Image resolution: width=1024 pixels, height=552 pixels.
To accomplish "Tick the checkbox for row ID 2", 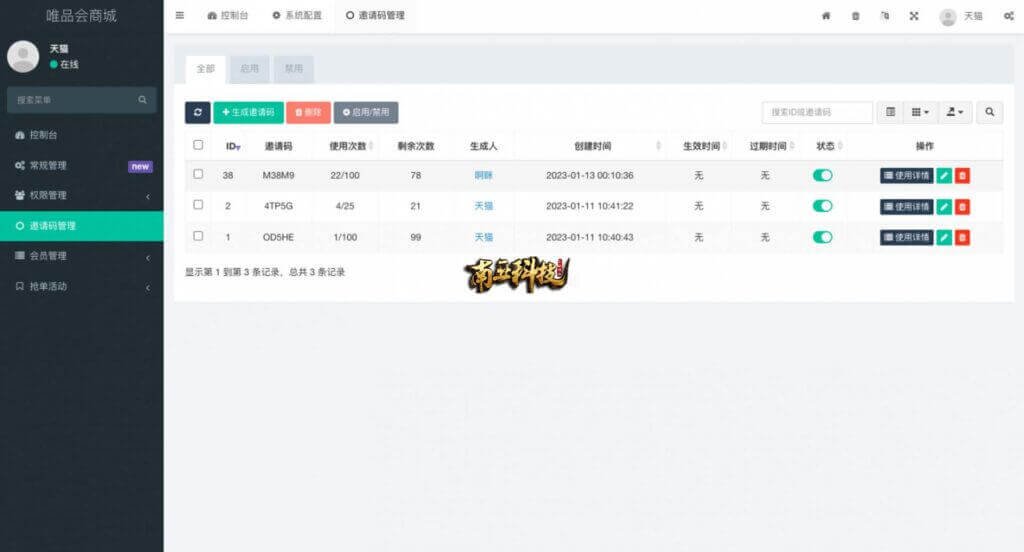I will [198, 205].
